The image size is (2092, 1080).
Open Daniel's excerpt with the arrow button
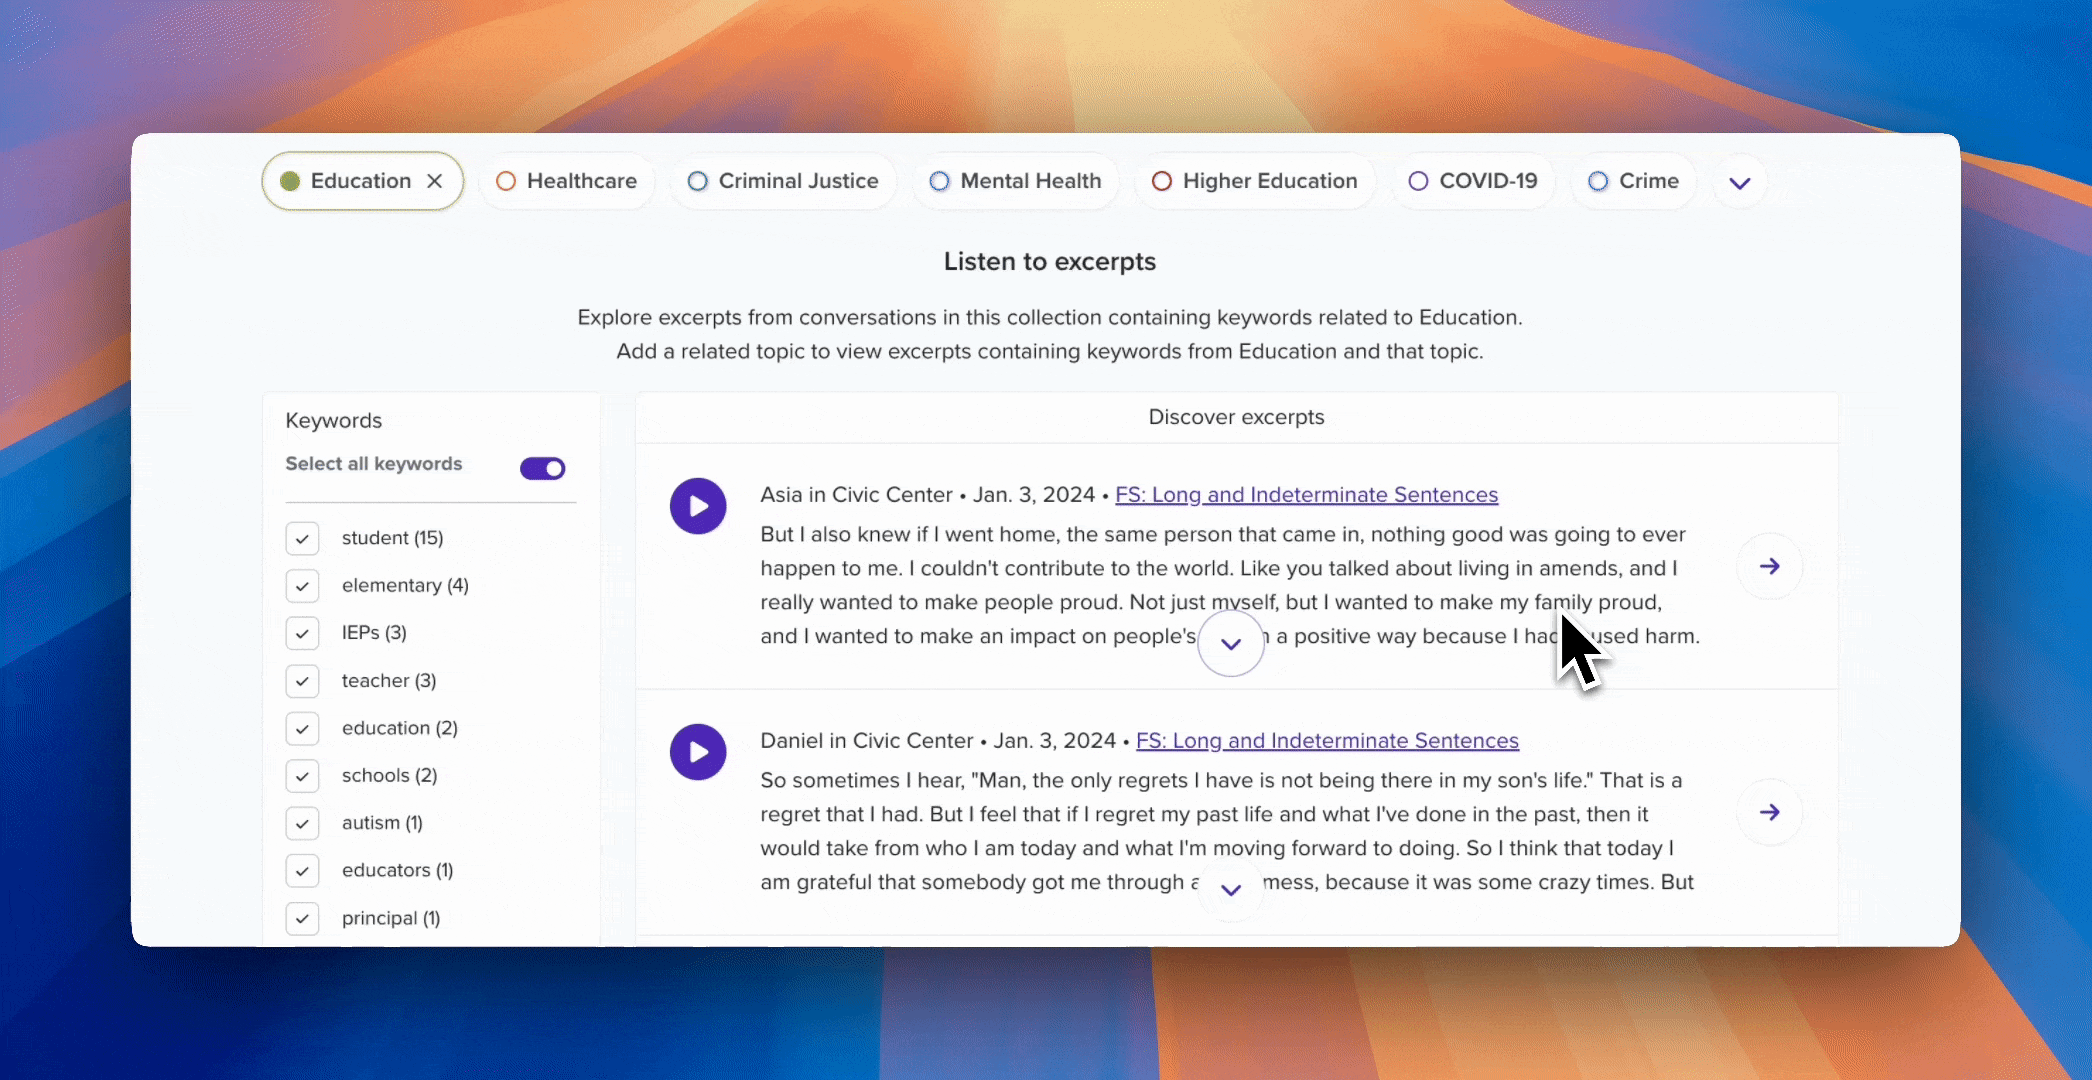tap(1770, 812)
